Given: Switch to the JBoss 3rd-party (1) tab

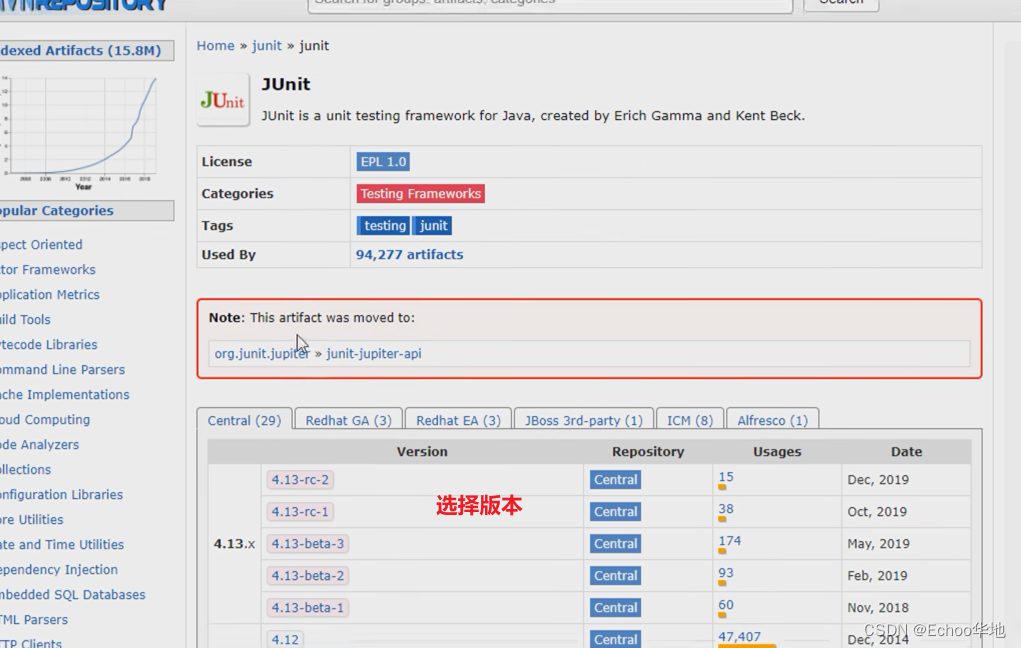Looking at the screenshot, I should pos(583,420).
